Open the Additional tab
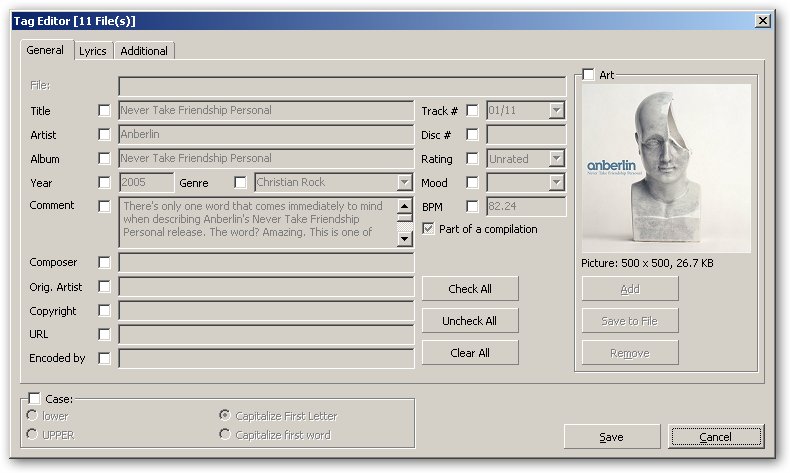This screenshot has height=473, width=790. (145, 51)
